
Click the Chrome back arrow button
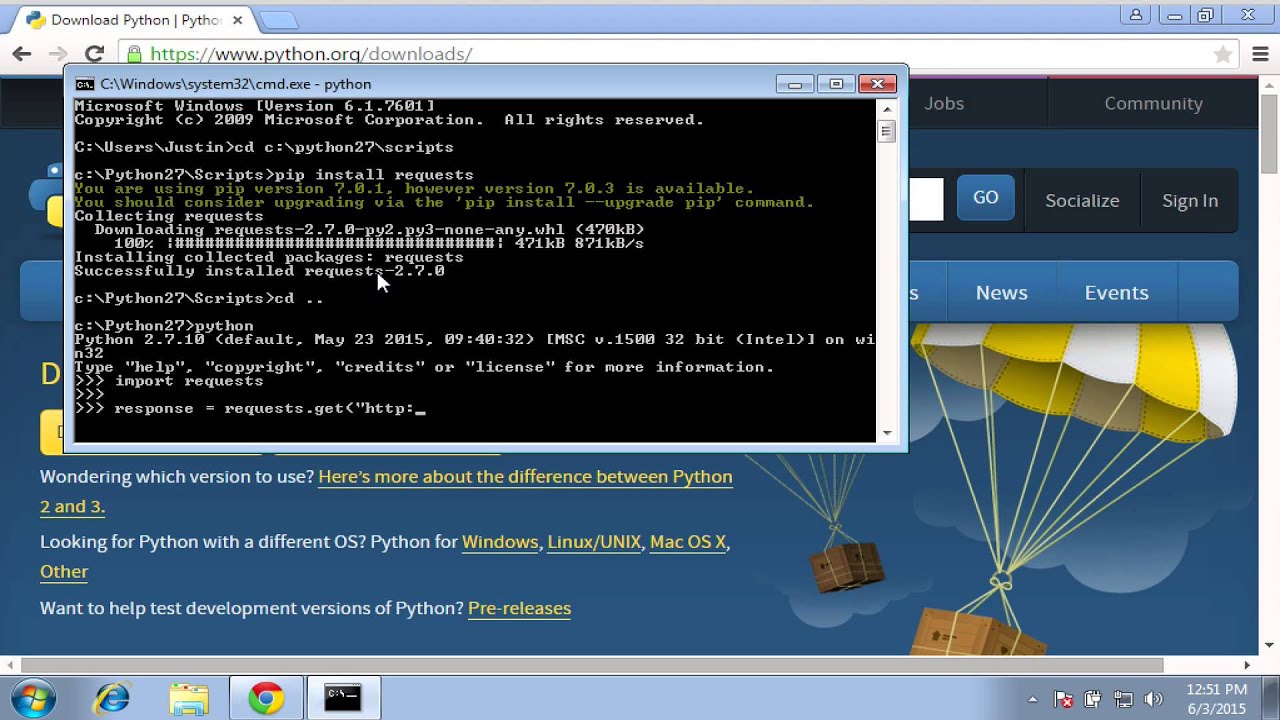[x=22, y=54]
